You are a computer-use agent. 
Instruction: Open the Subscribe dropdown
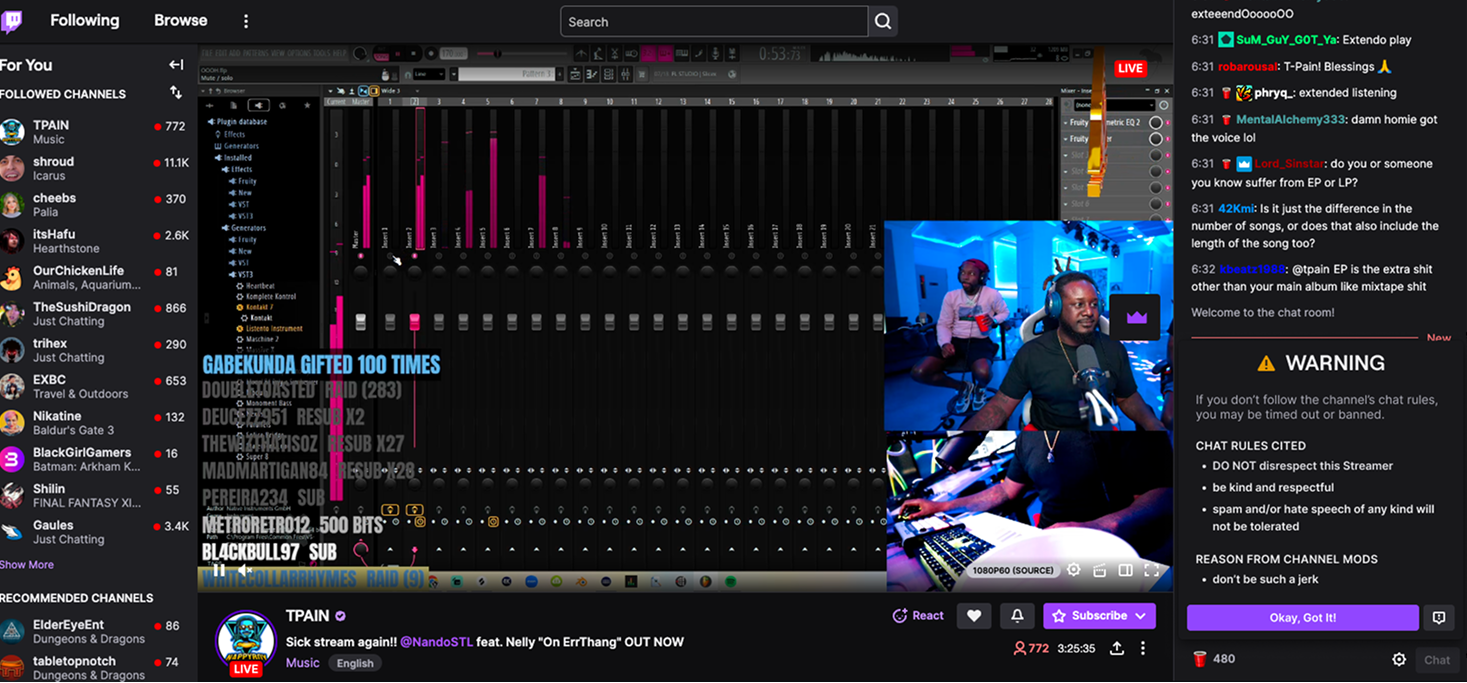pyautogui.click(x=1099, y=616)
